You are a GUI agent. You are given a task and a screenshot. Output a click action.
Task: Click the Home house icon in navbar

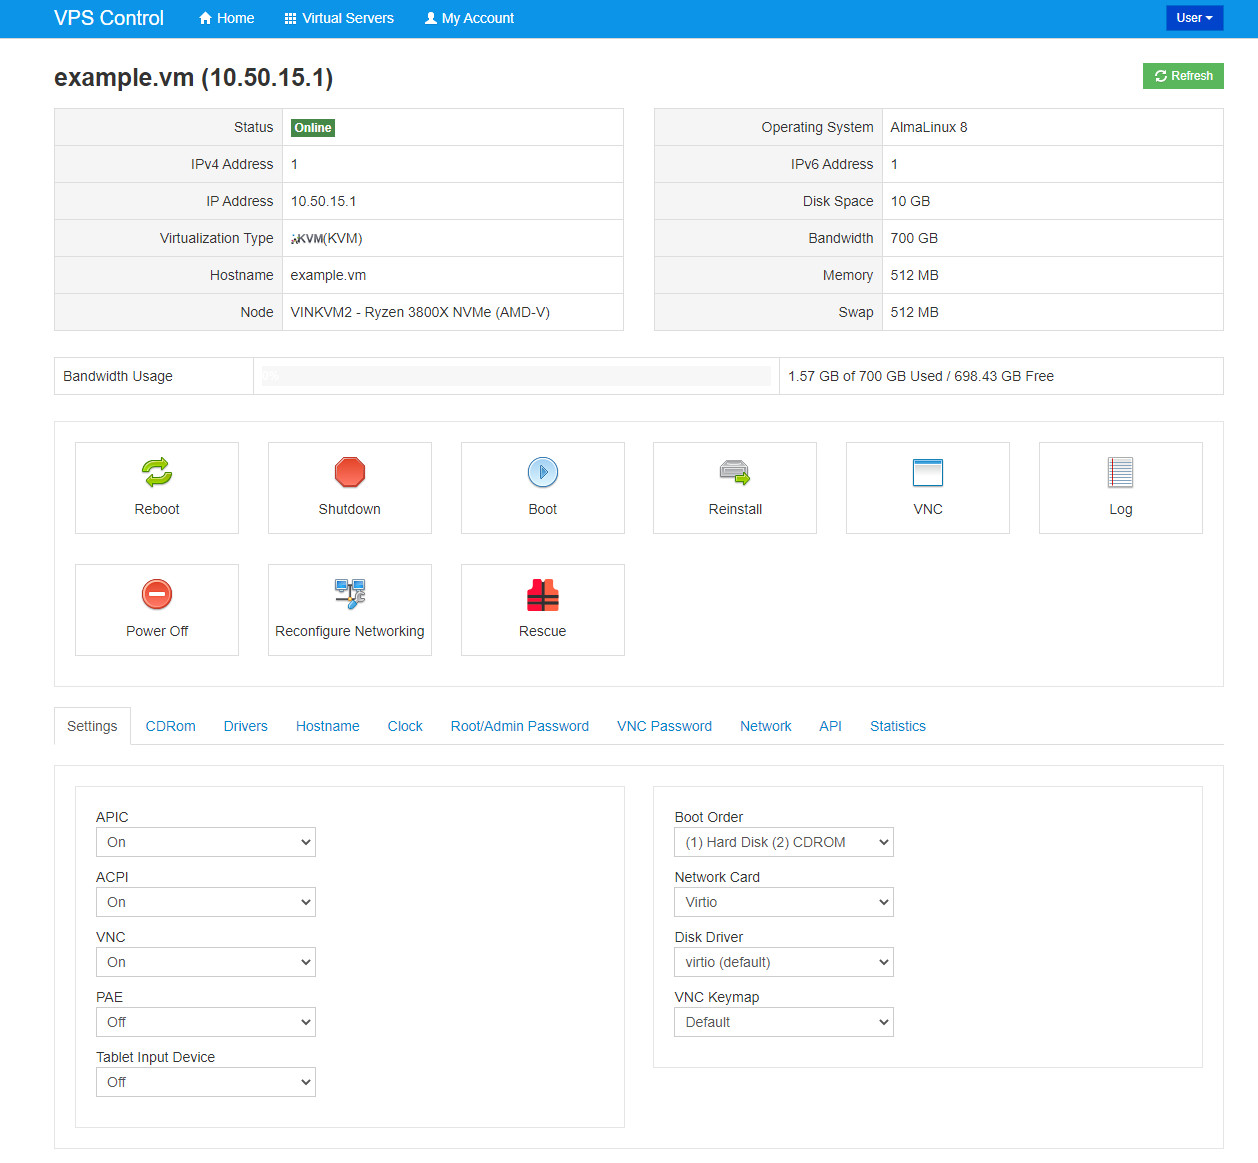[205, 18]
